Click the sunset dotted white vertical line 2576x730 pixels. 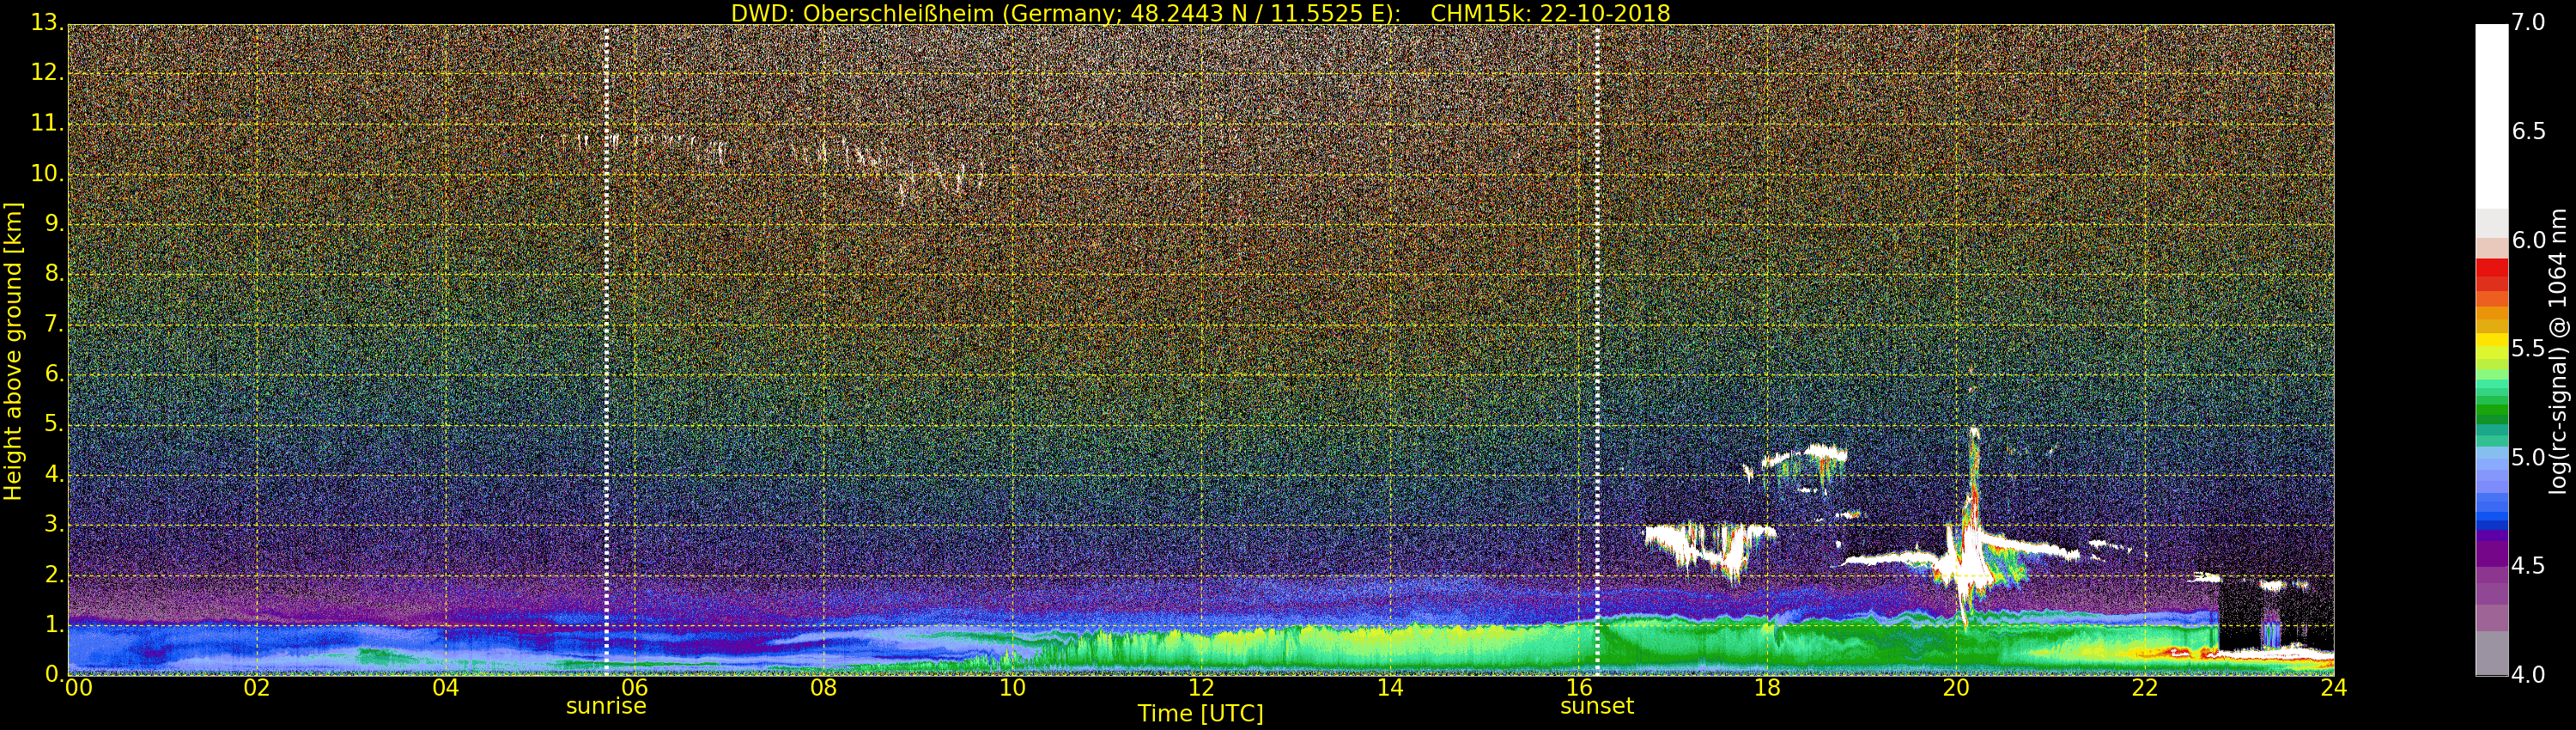click(x=1597, y=350)
